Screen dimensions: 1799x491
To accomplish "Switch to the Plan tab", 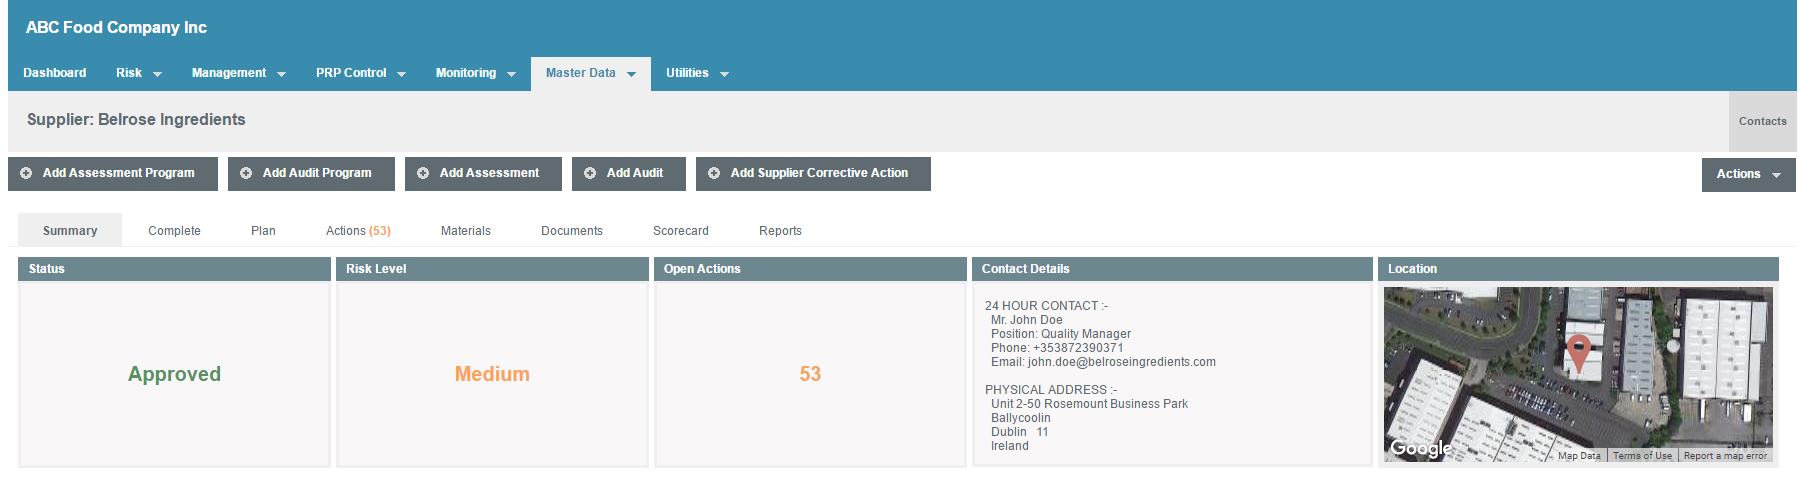I will click(x=263, y=230).
